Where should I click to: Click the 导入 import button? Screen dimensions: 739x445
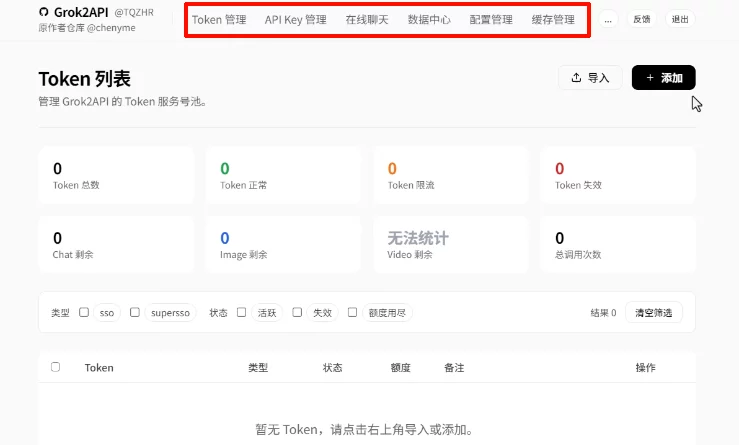pyautogui.click(x=590, y=78)
